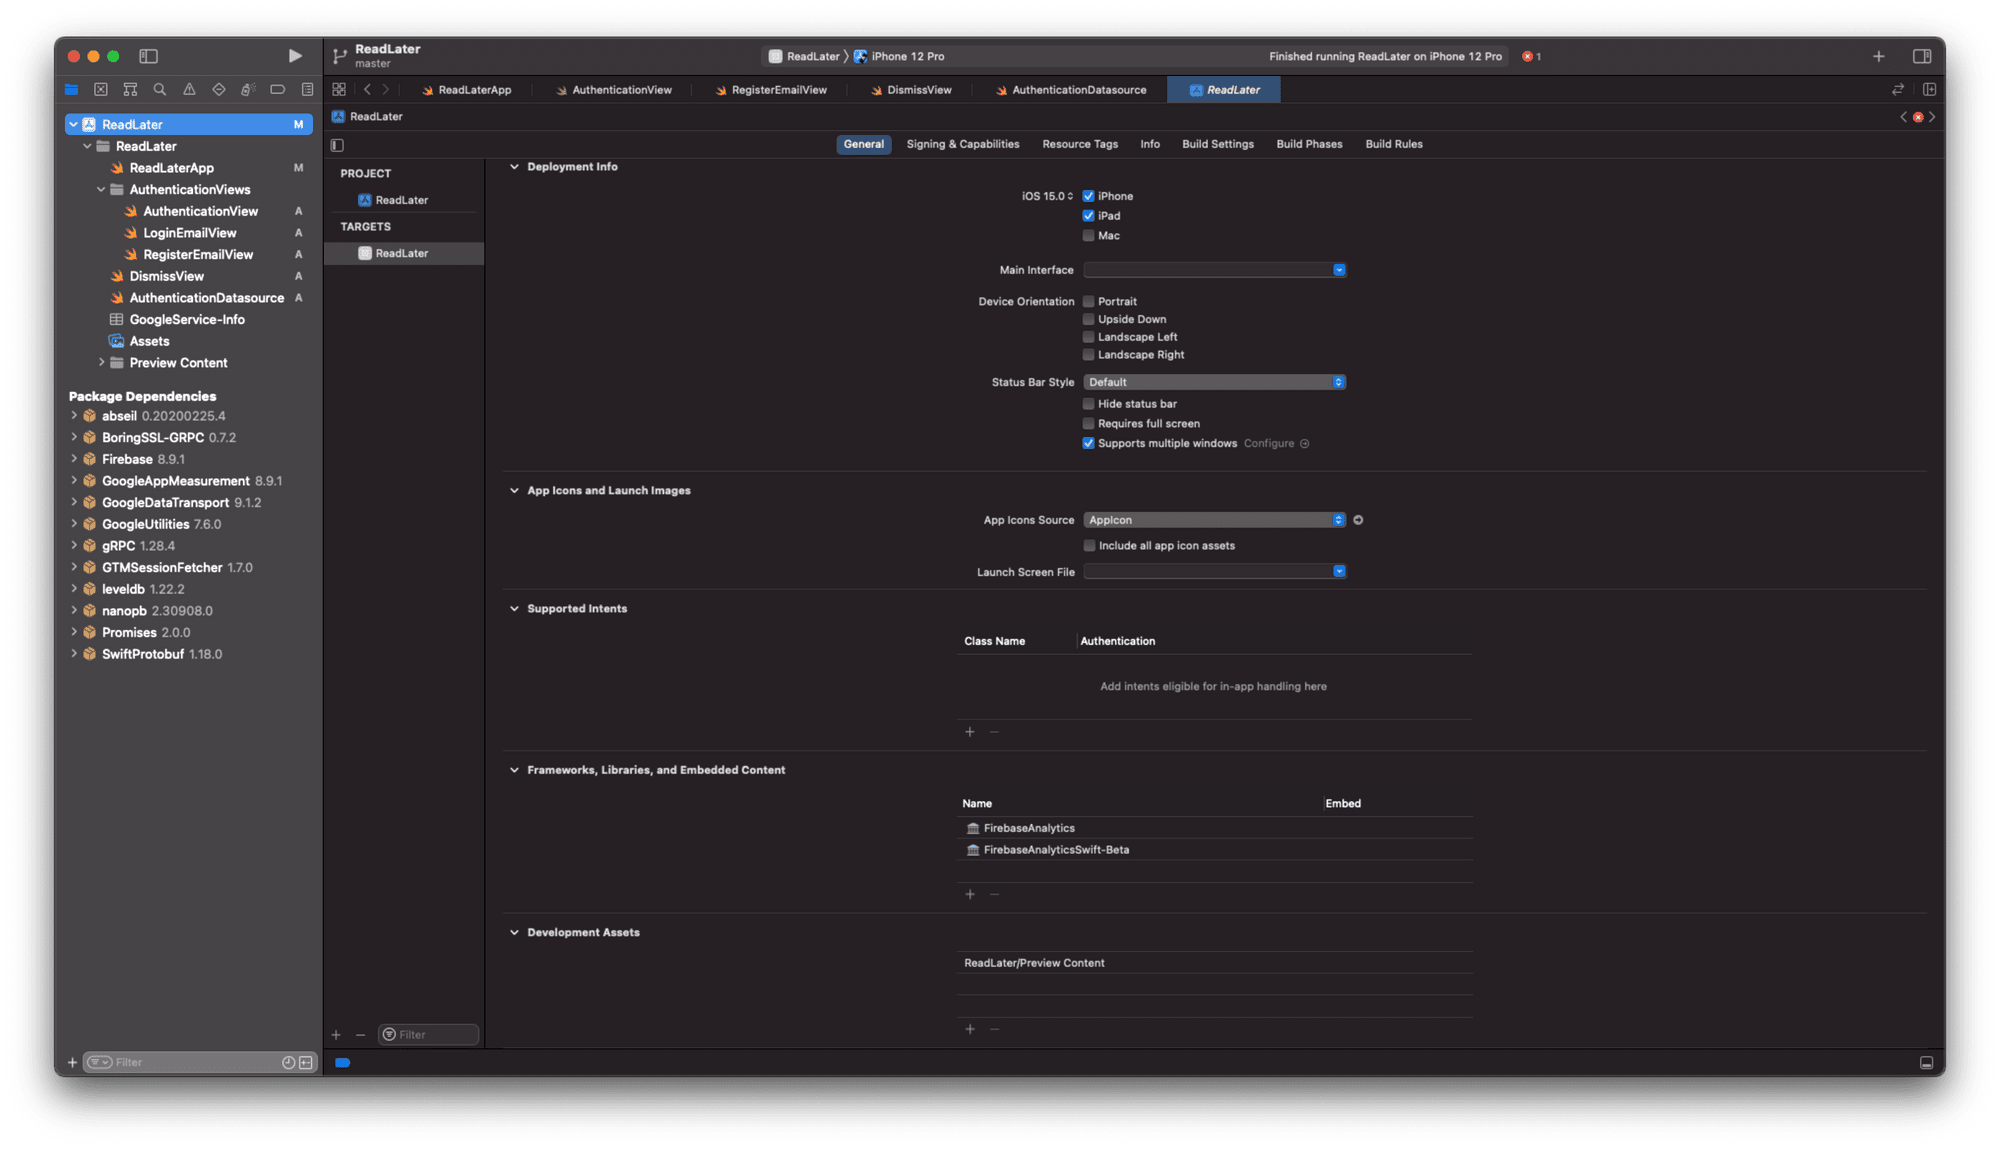Open the related items grid icon
This screenshot has width=2000, height=1149.
[339, 90]
